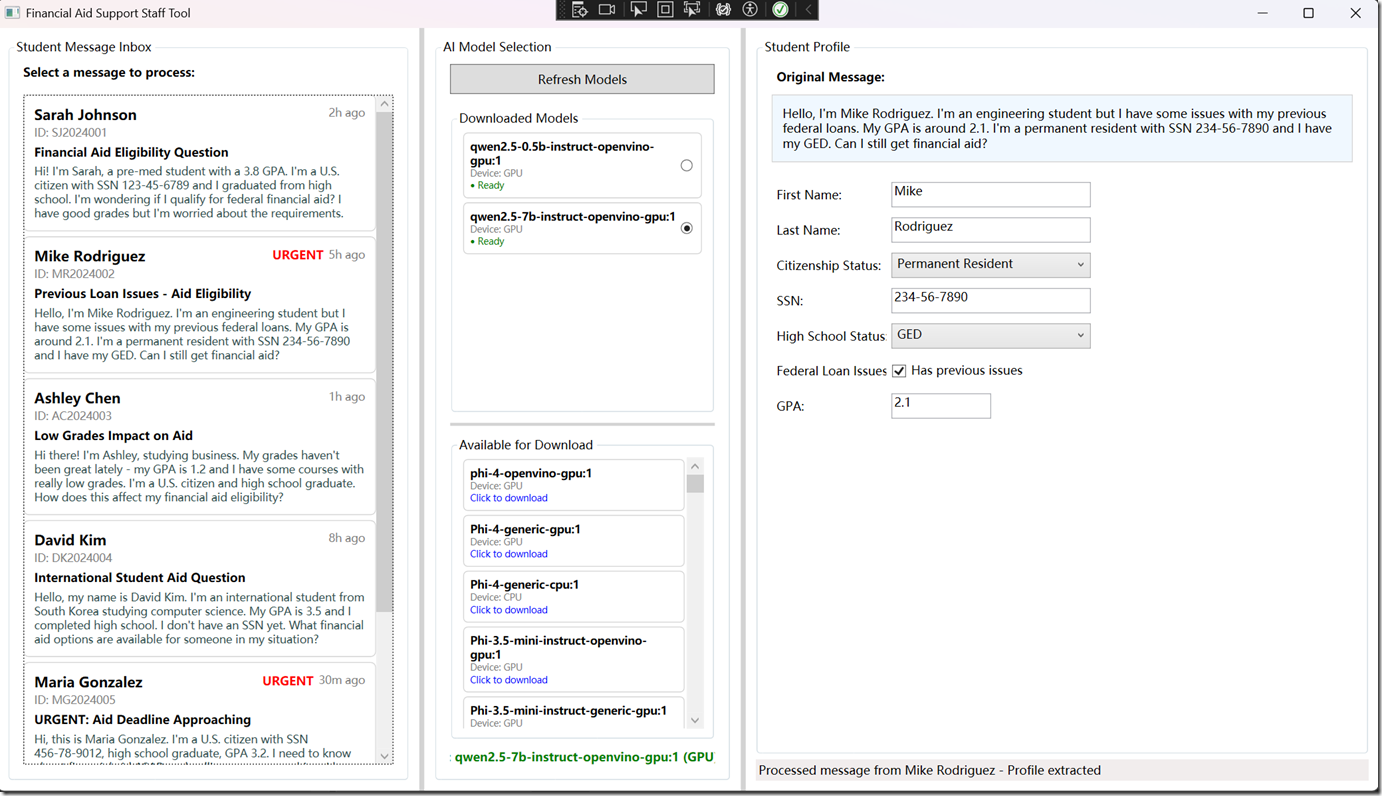The image size is (1382, 796).
Task: Toggle Track Focused Element icon
Action: point(692,10)
